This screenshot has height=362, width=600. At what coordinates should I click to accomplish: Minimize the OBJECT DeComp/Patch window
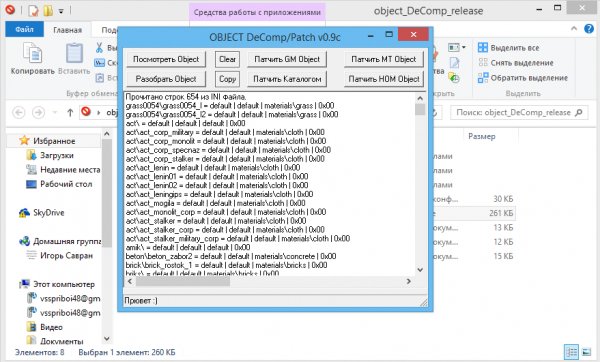(x=370, y=36)
